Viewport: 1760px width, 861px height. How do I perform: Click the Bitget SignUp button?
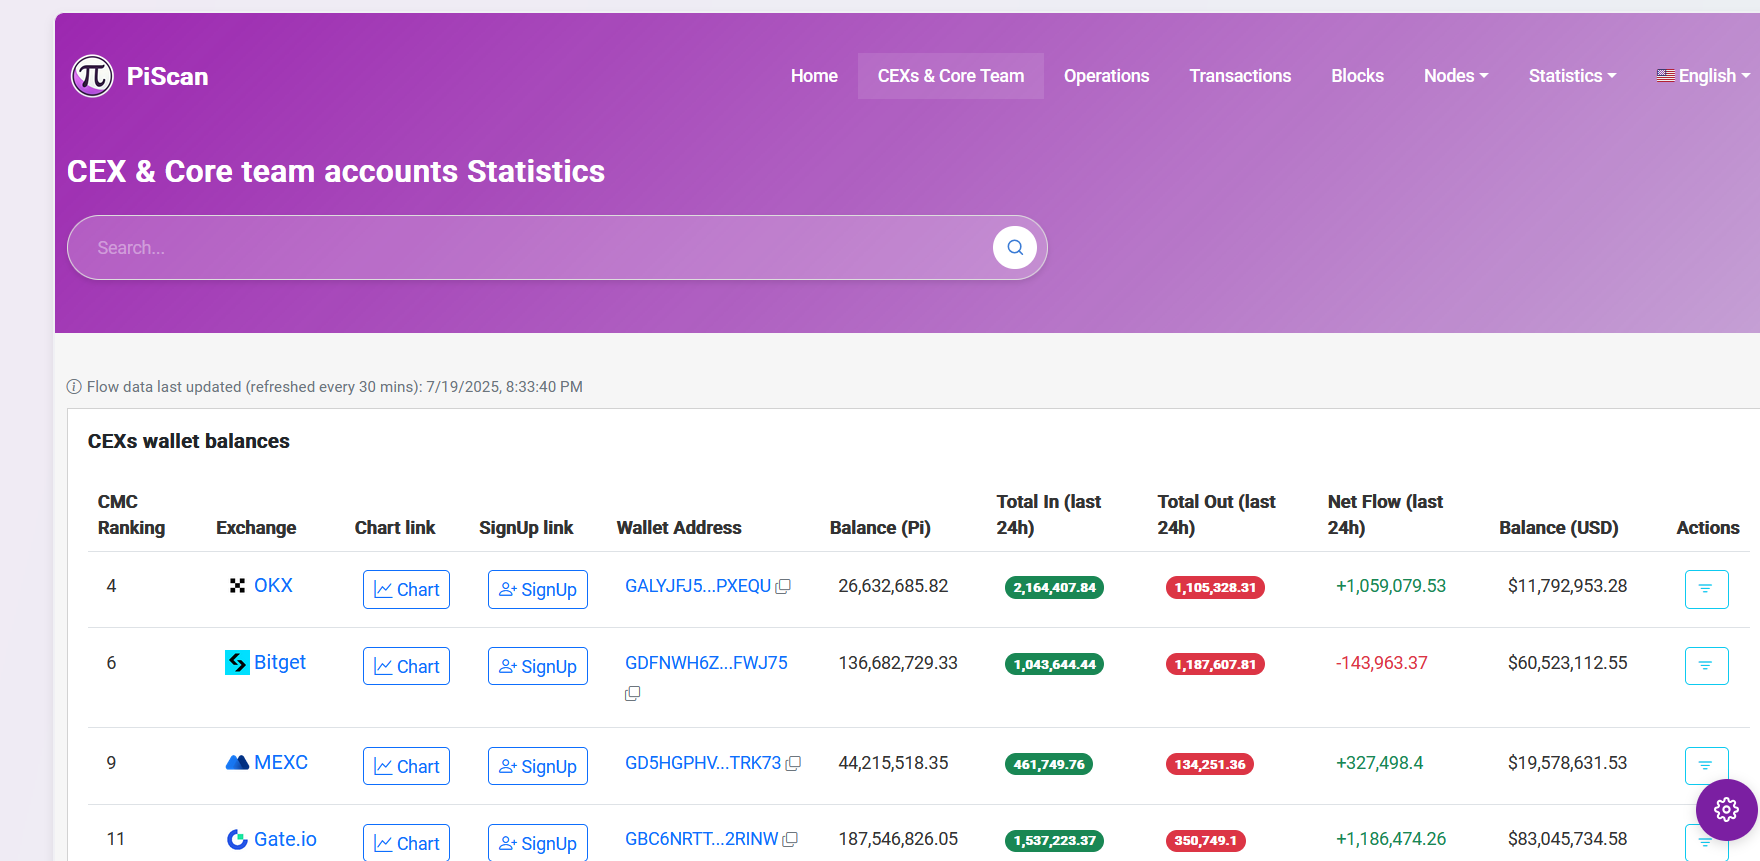538,666
